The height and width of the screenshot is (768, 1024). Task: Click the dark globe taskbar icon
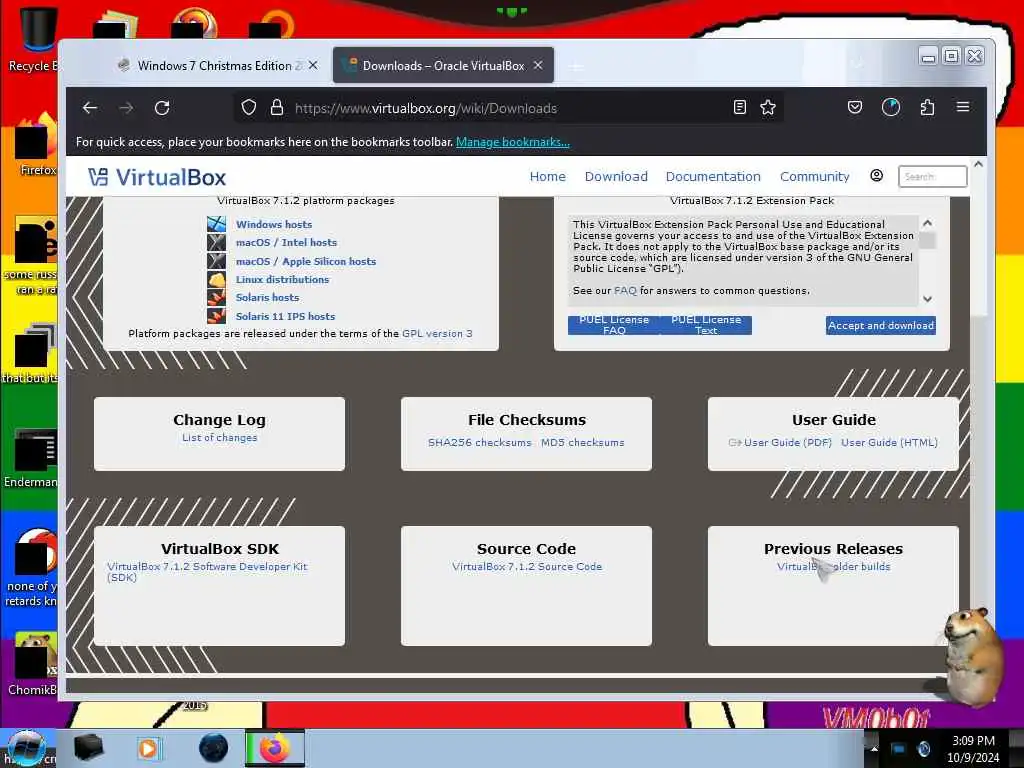click(x=214, y=748)
